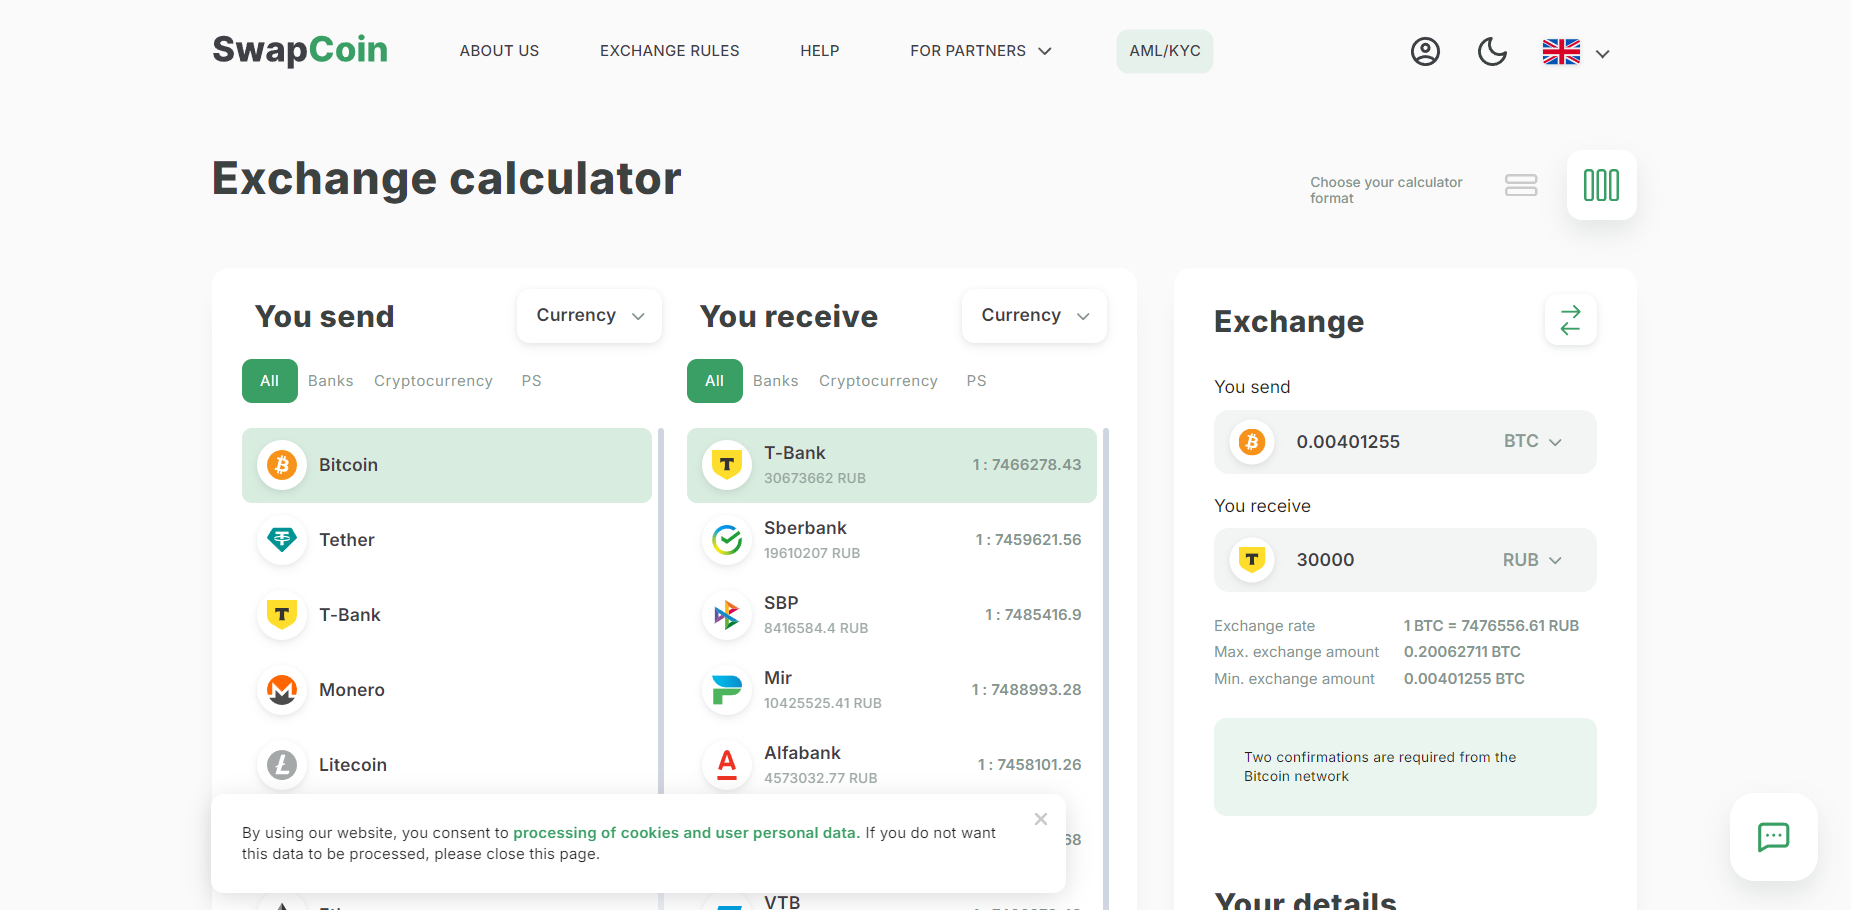Select three-column calculator format icon
The width and height of the screenshot is (1851, 910).
(1601, 185)
